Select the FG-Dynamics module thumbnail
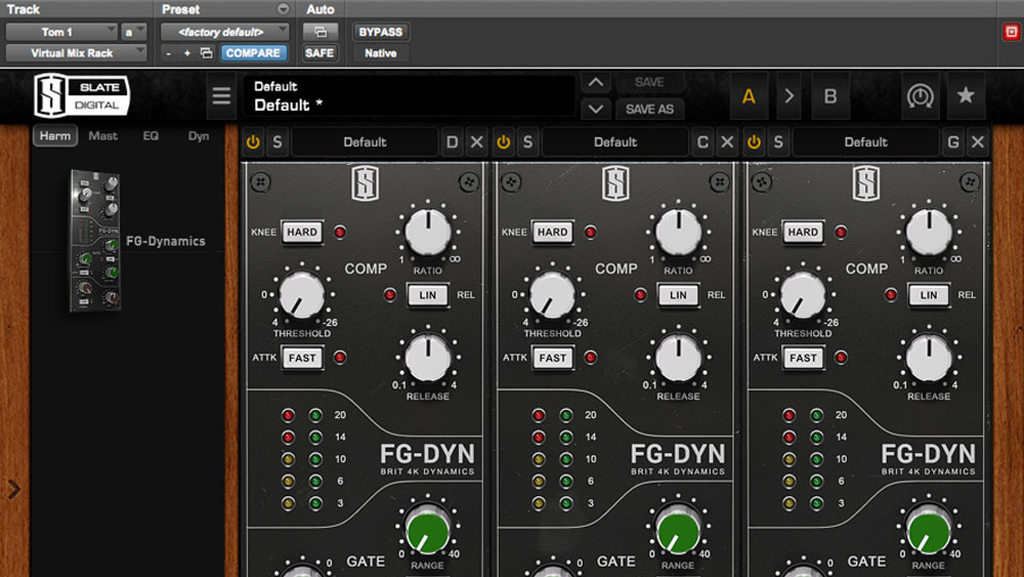Image resolution: width=1024 pixels, height=577 pixels. point(95,241)
